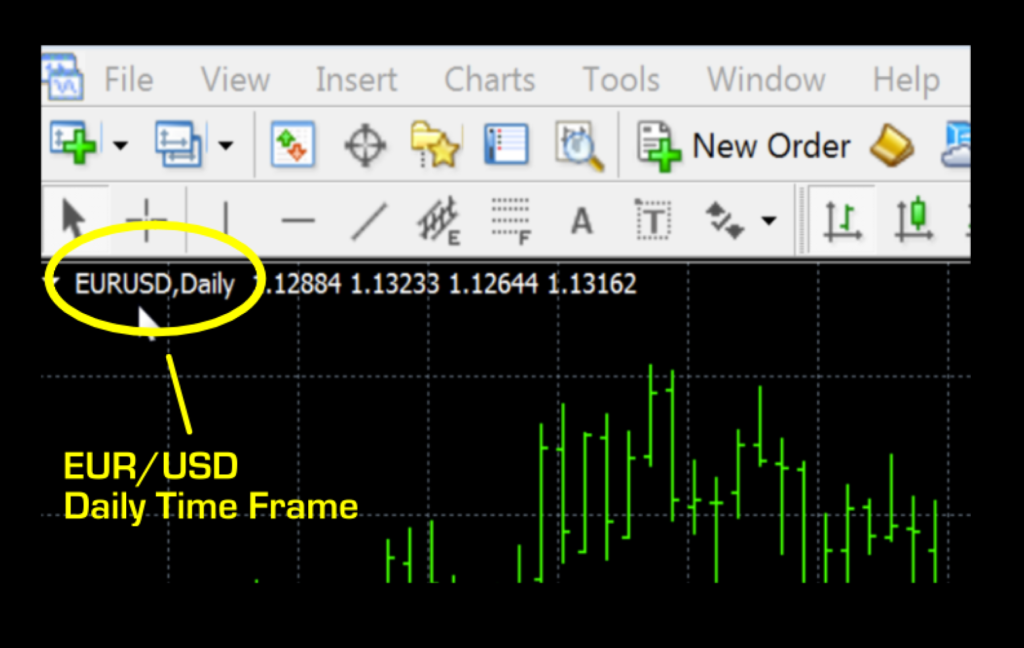This screenshot has height=648, width=1024.
Task: Toggle the Navigator panel with folder-star icon
Action: [435, 146]
